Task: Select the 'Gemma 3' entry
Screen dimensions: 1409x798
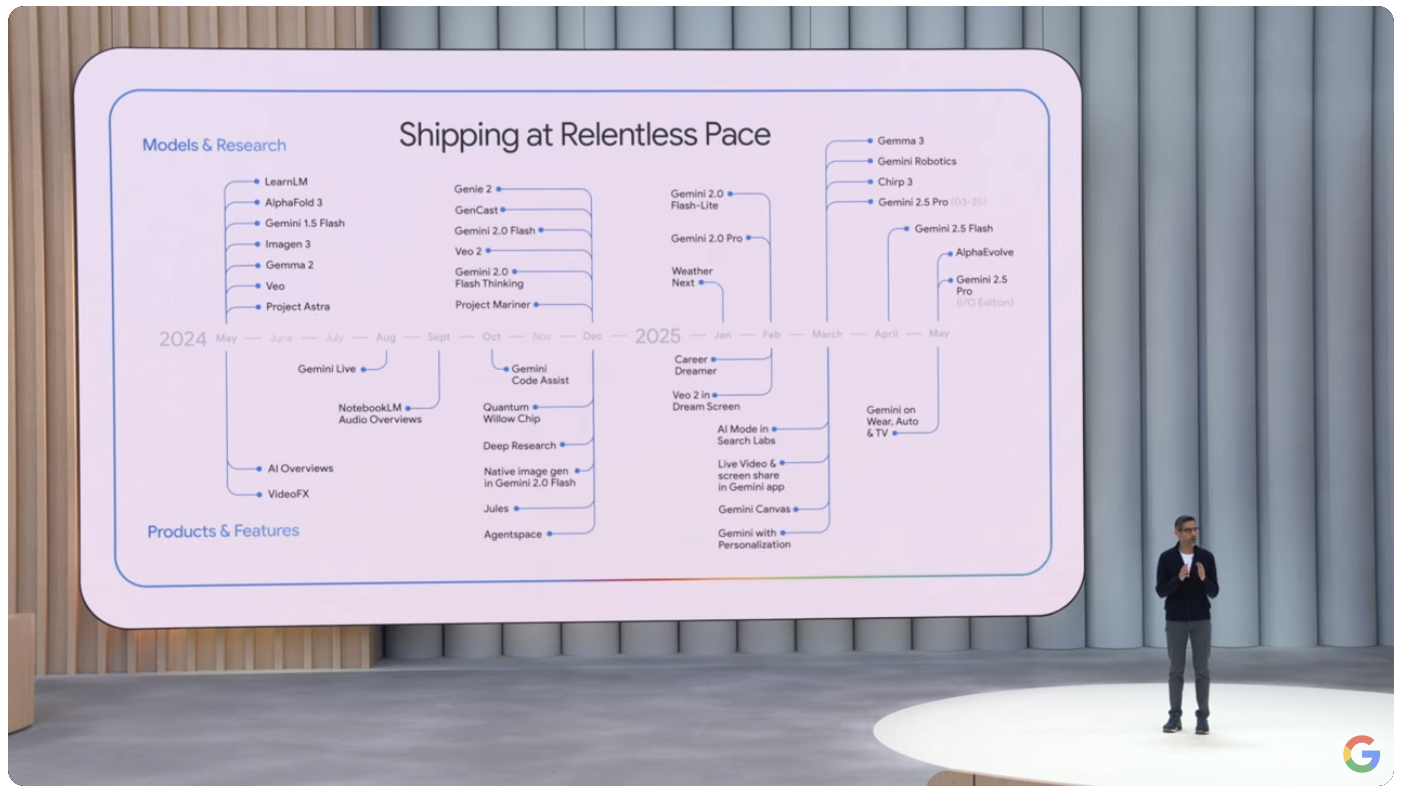Action: tap(900, 141)
